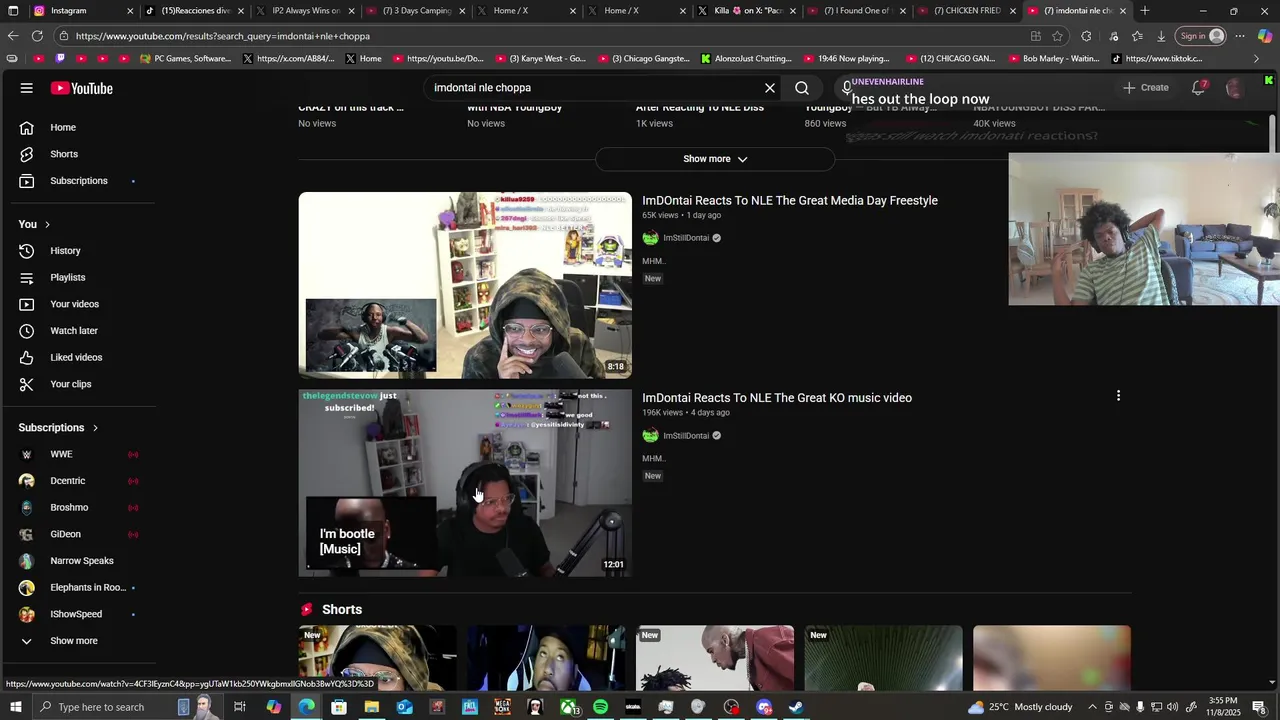Open ImStillDontai channel under Media Day Freestyle video
Viewport: 1280px width, 720px height.
tap(686, 238)
